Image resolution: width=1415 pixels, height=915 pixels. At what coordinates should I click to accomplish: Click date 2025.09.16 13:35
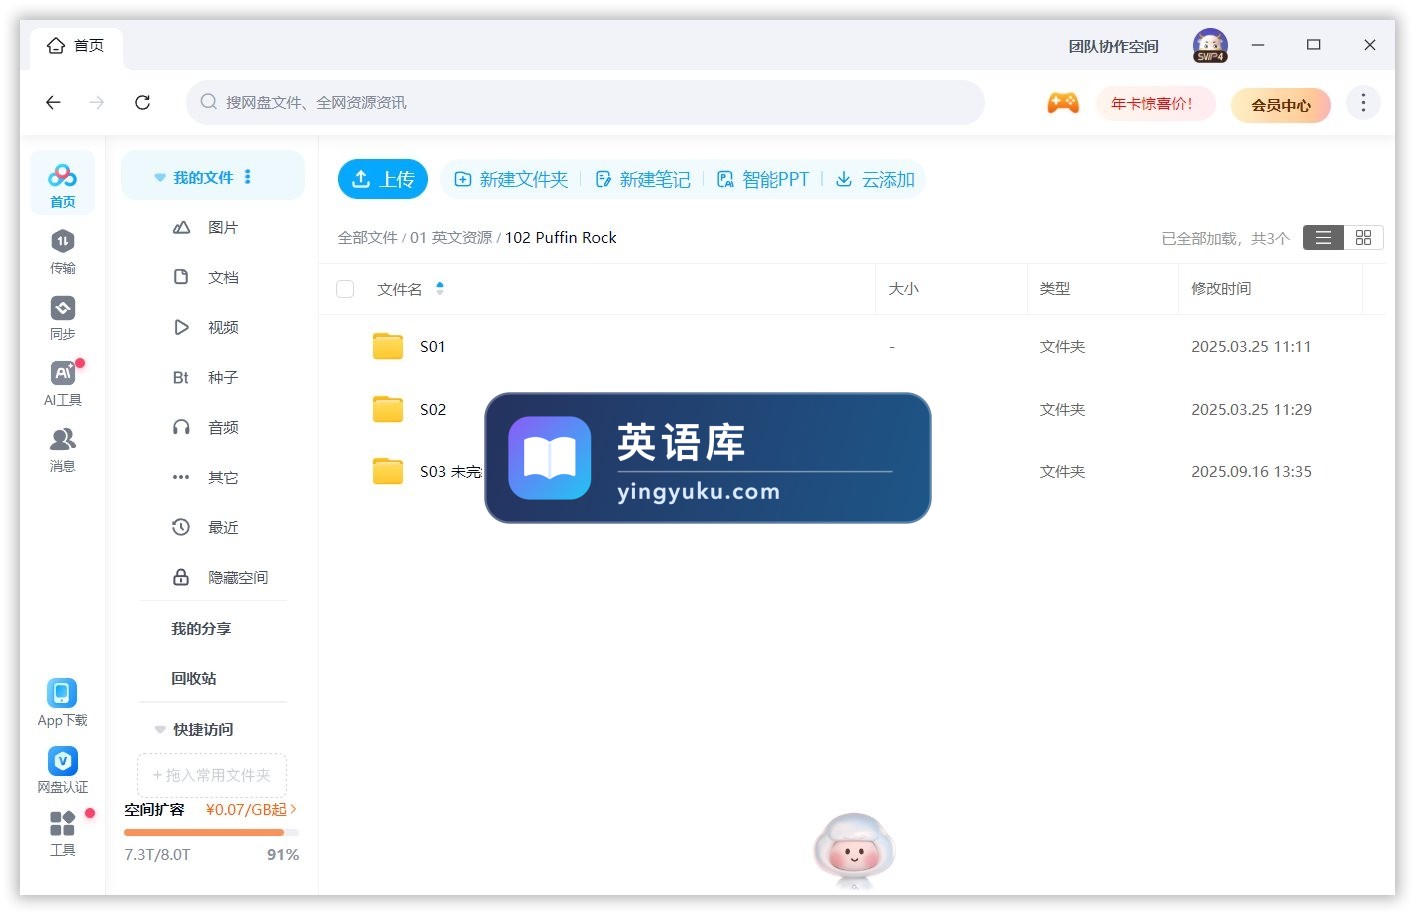tap(1251, 471)
